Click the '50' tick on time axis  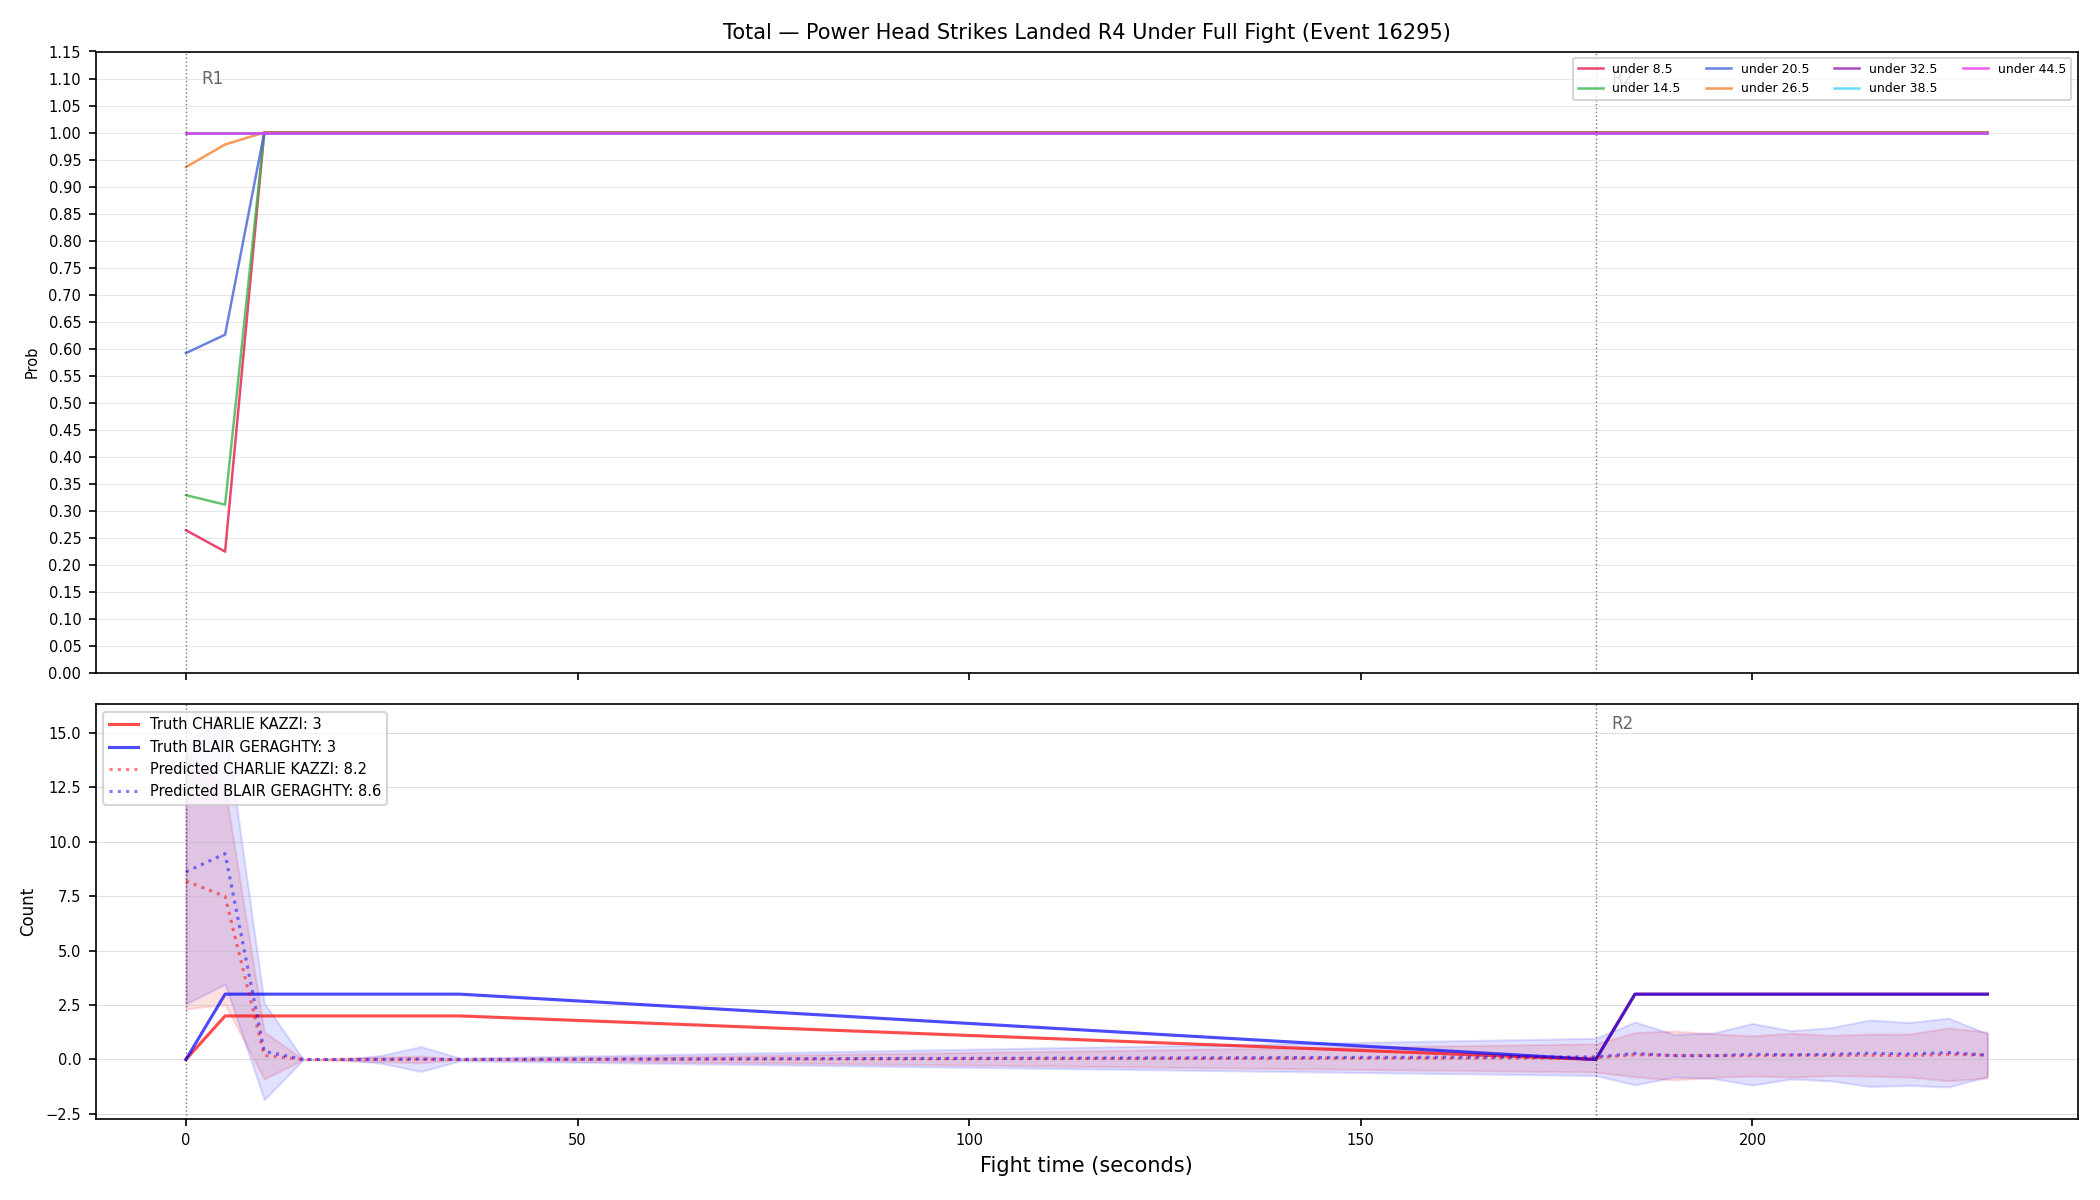click(577, 1139)
